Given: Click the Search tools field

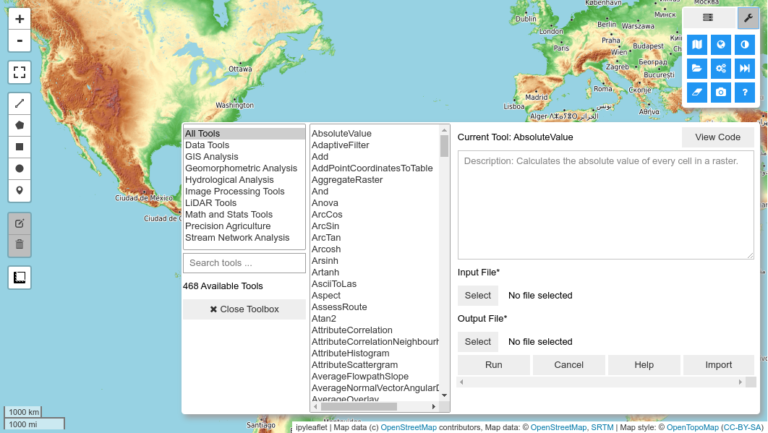Looking at the screenshot, I should pos(244,263).
